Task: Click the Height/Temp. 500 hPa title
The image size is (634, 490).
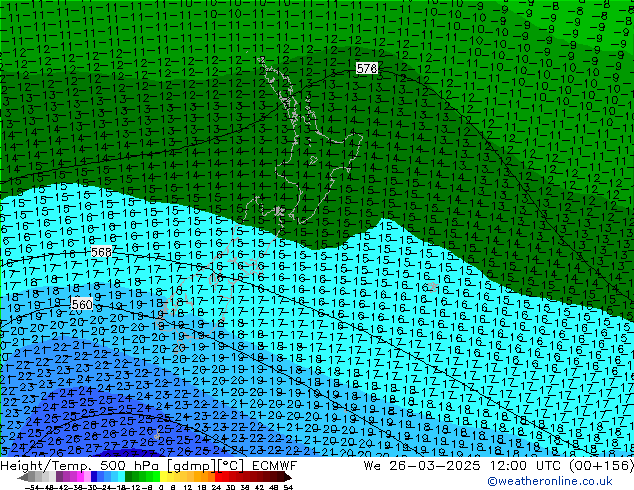Action: pyautogui.click(x=75, y=466)
